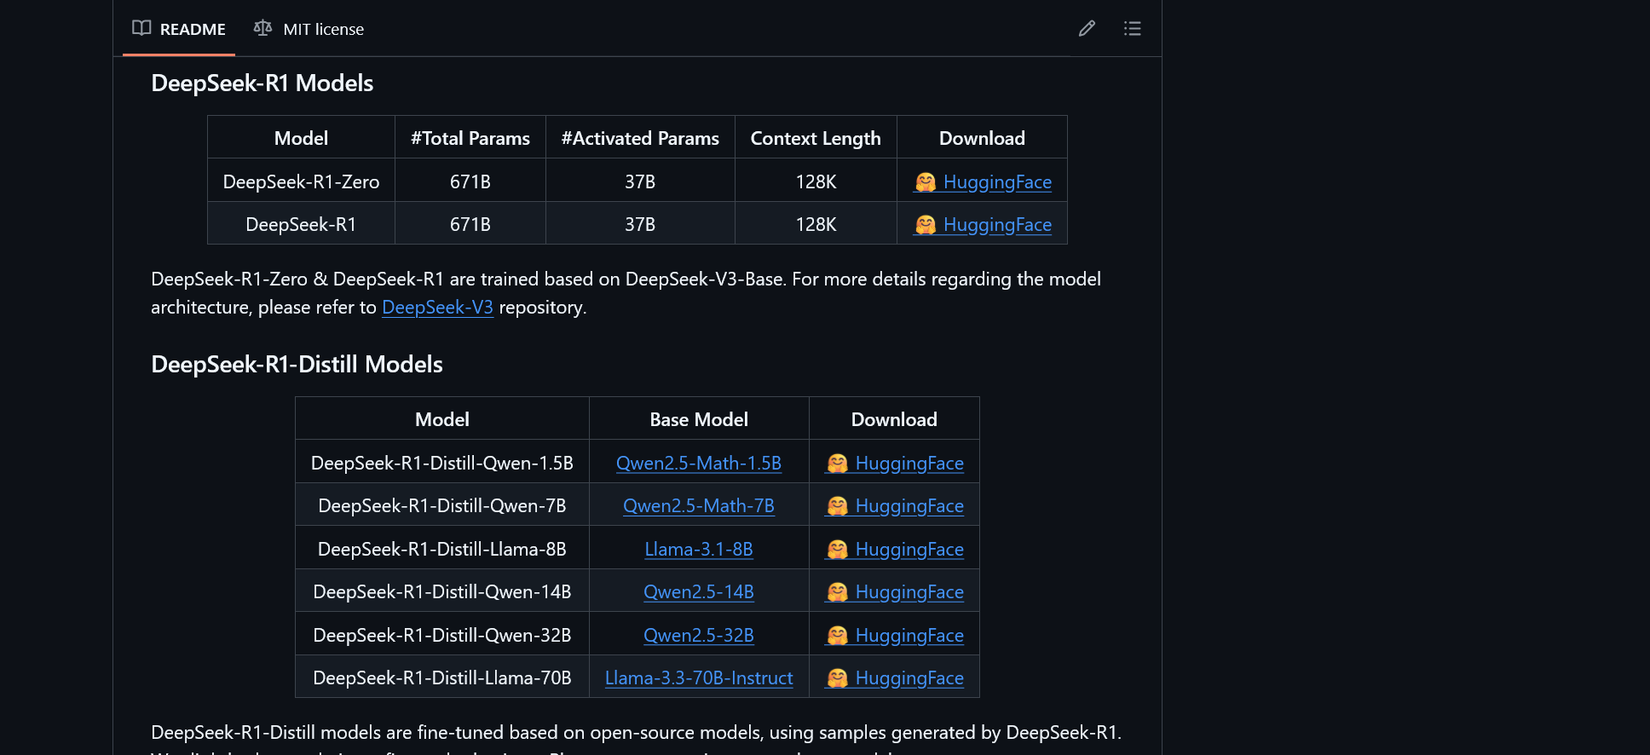This screenshot has height=755, width=1650.
Task: Open the Qwen2.5-Math-7B base model link
Action: (699, 506)
